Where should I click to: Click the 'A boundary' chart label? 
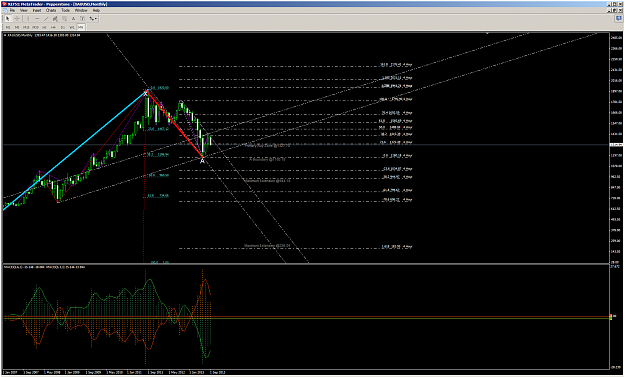pos(267,159)
